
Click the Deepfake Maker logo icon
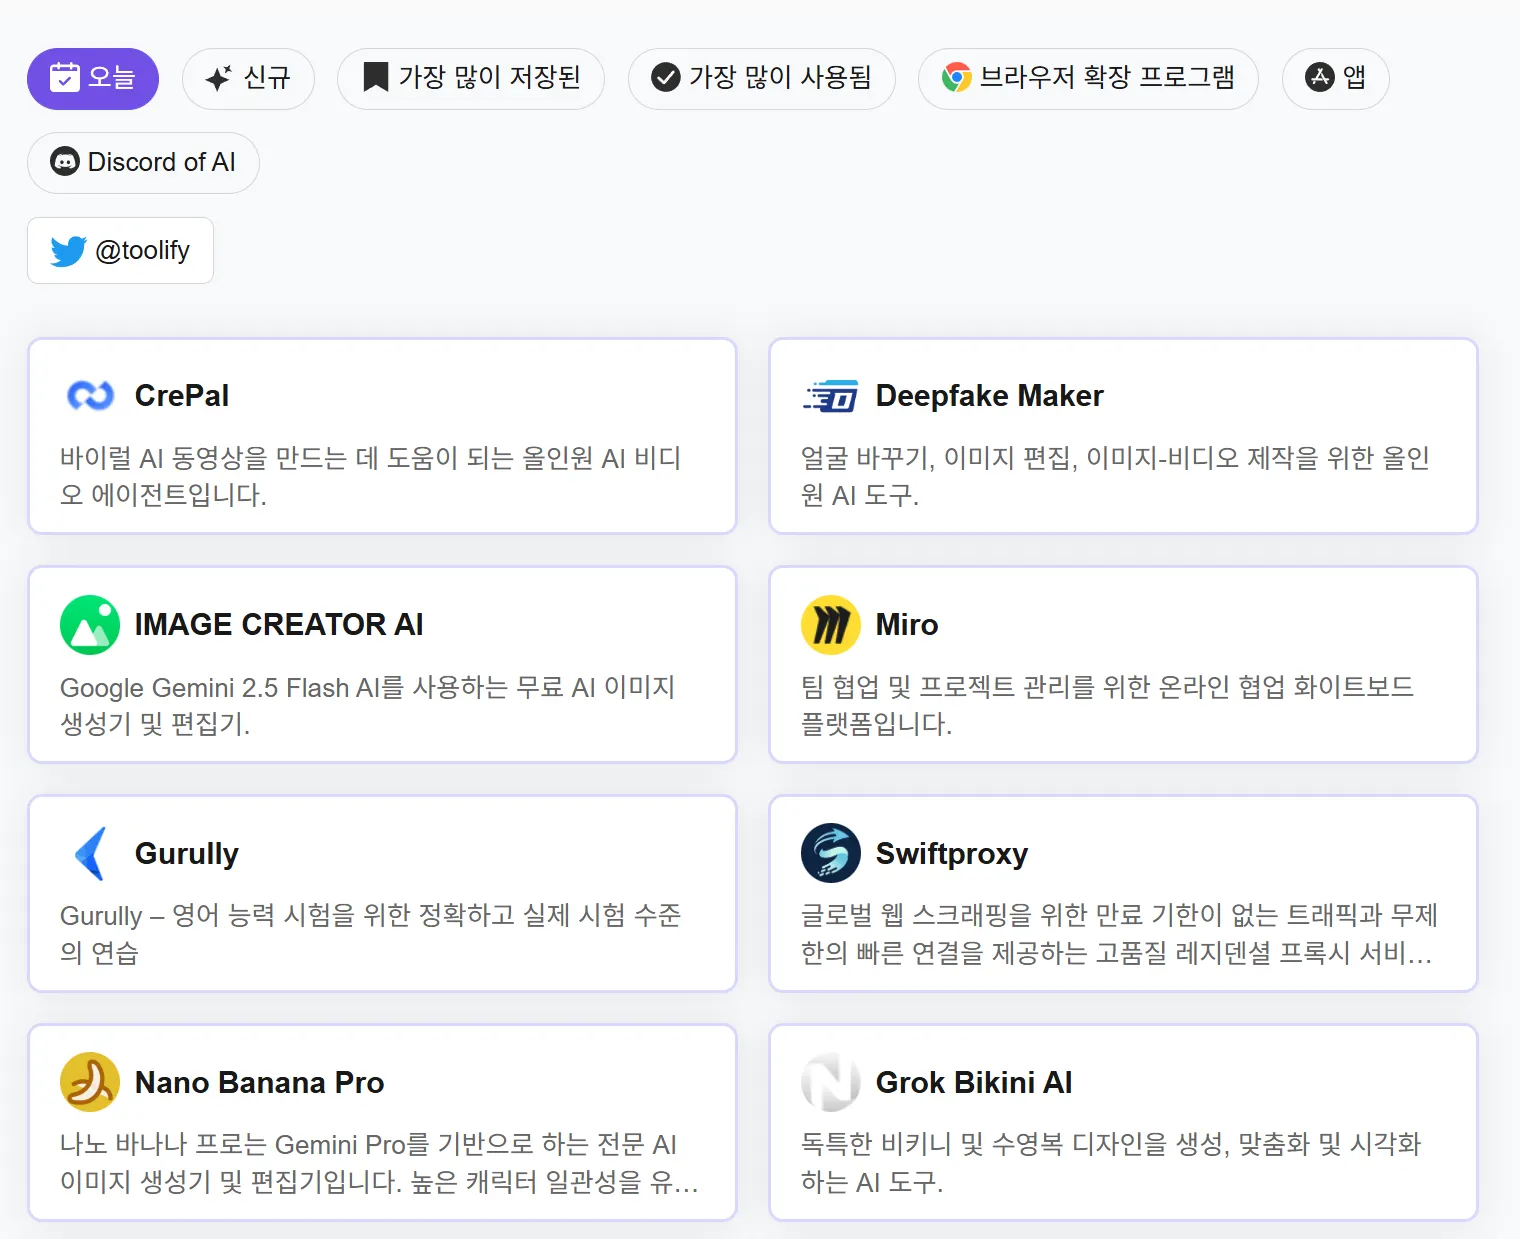[831, 396]
